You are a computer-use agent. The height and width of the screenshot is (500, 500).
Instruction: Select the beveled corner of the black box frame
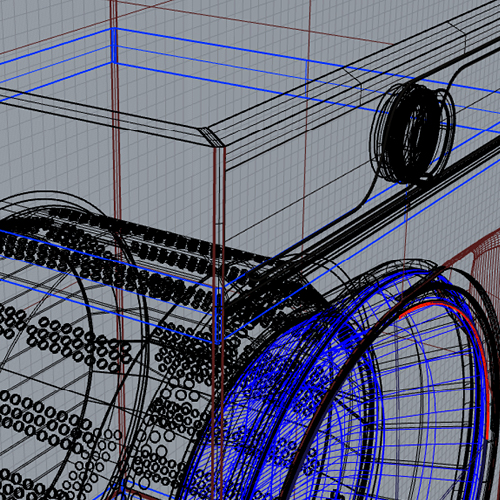(212, 138)
